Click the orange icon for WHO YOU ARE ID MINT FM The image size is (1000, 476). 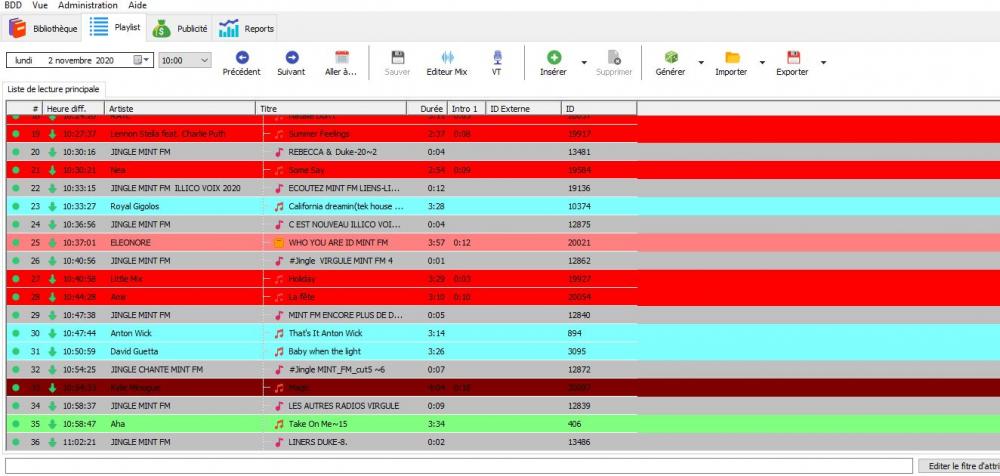point(279,243)
